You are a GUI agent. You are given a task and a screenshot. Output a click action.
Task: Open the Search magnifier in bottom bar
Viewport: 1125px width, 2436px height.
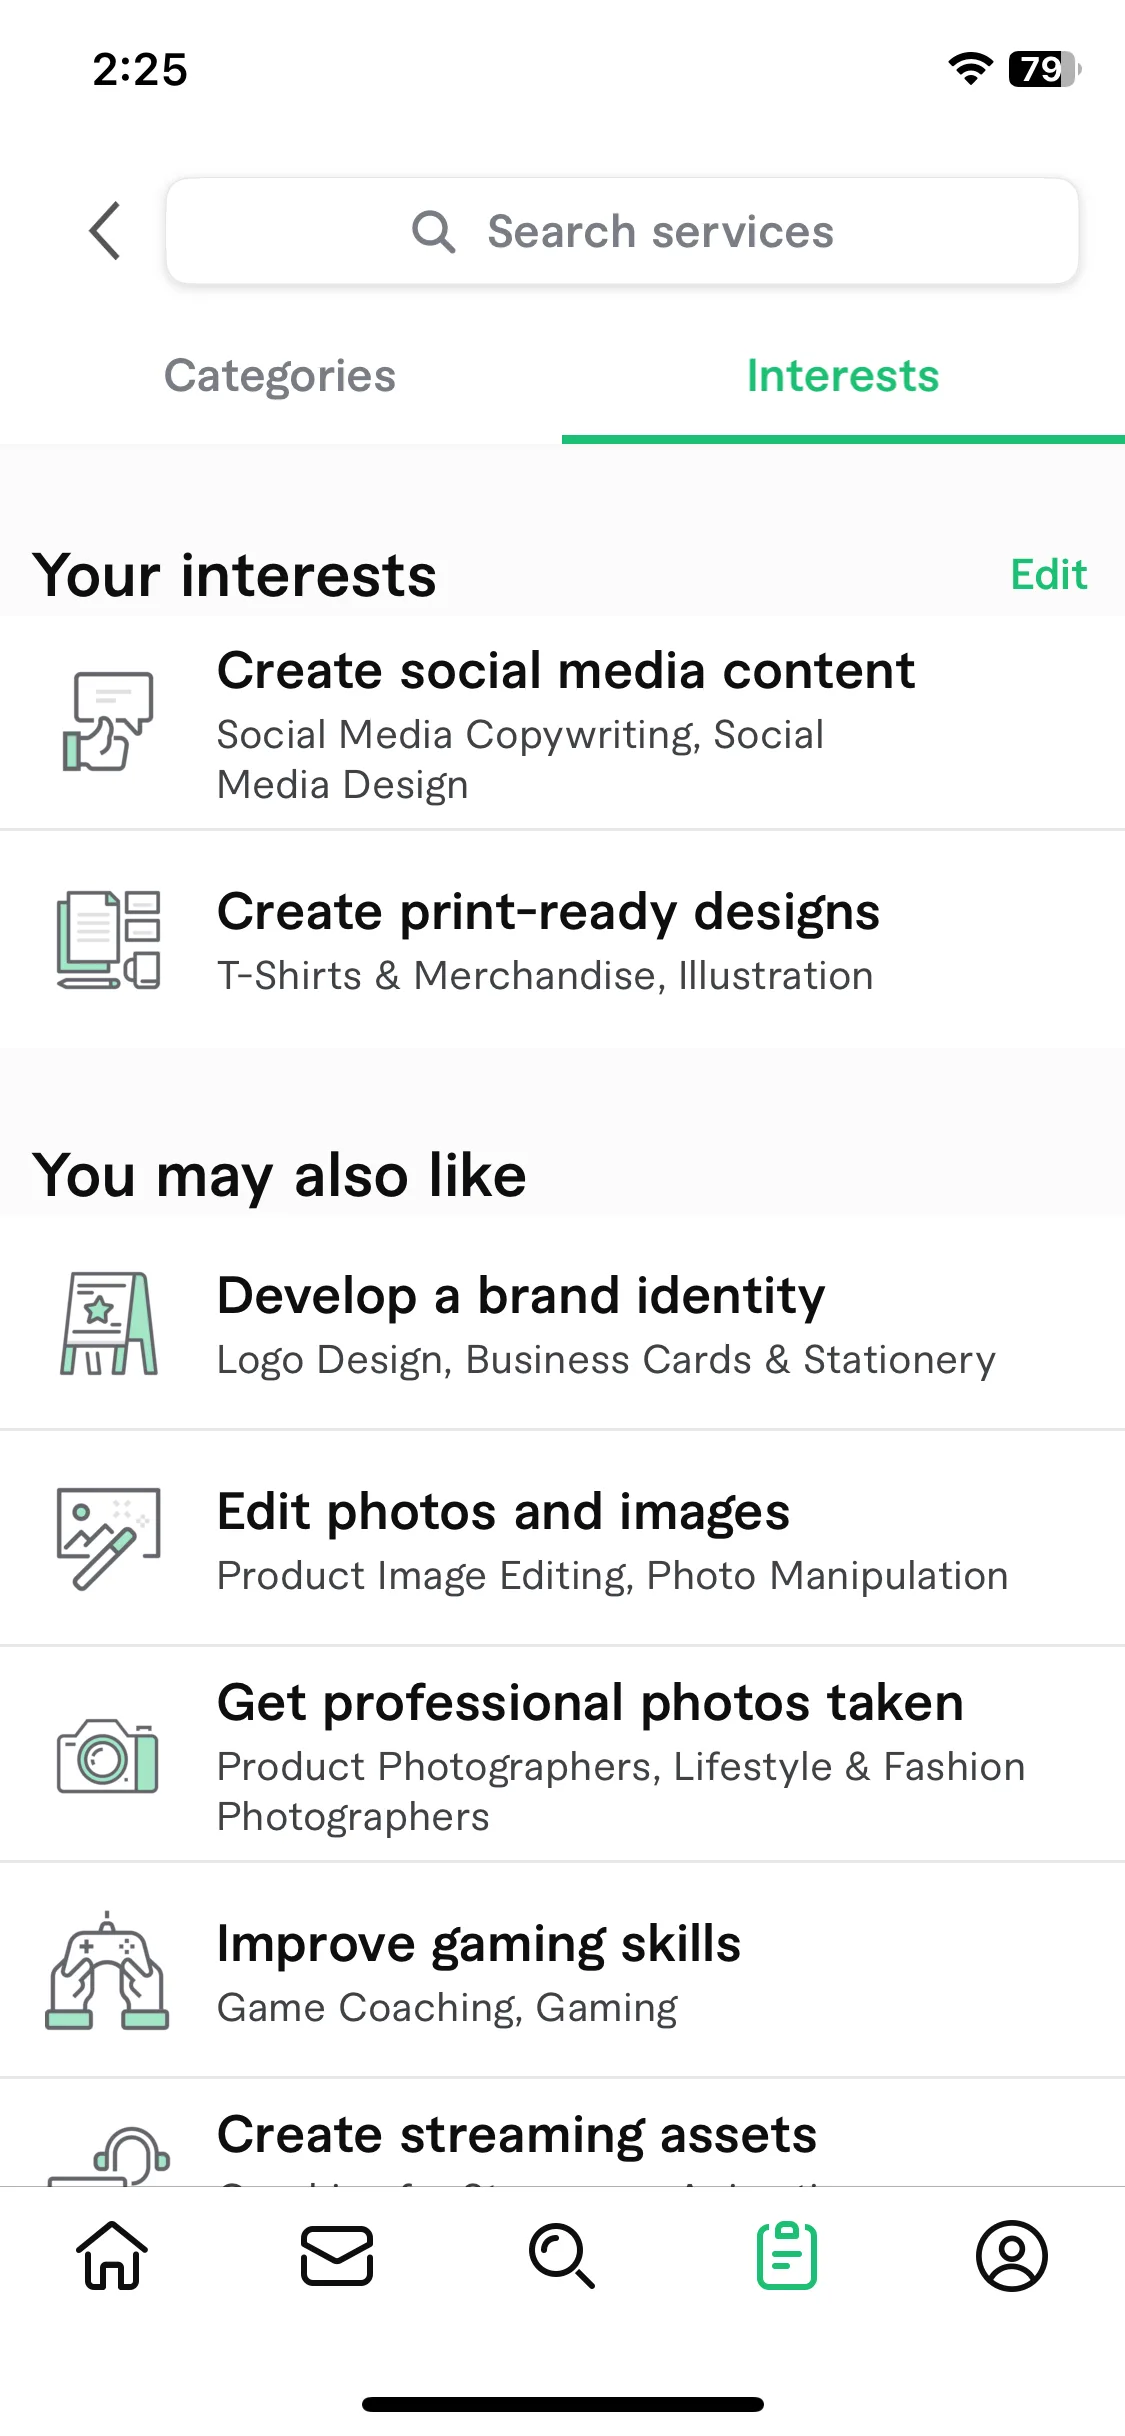point(562,2256)
